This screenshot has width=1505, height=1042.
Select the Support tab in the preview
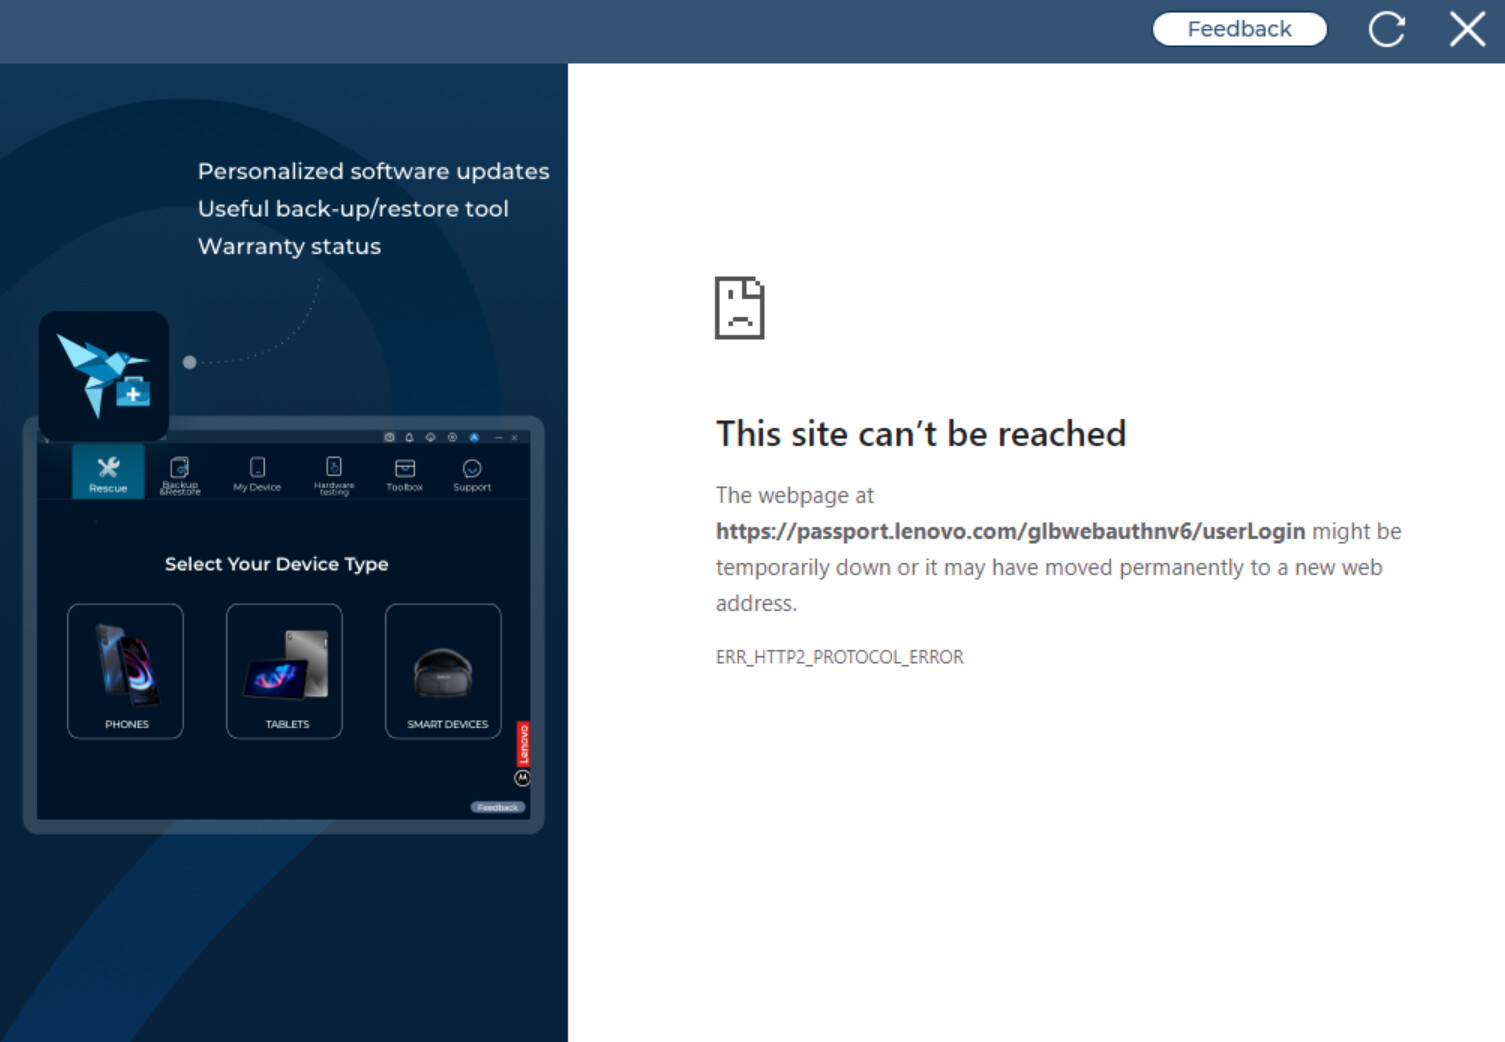[x=472, y=474]
